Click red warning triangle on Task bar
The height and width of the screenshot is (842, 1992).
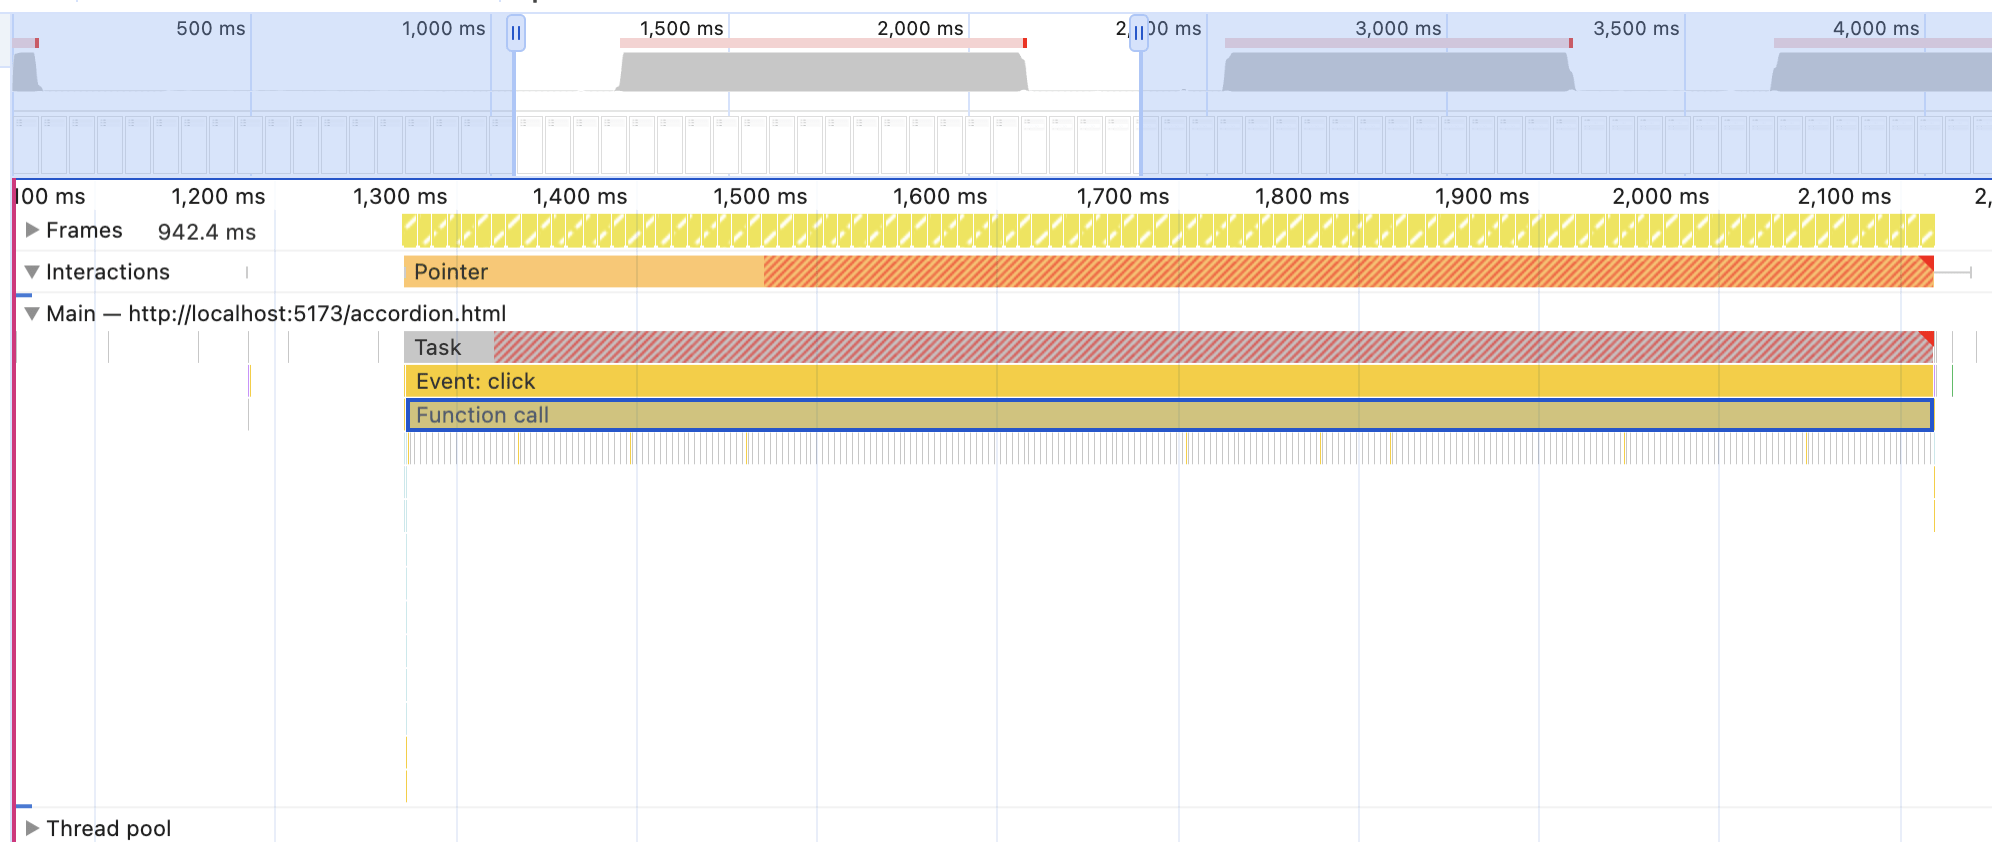click(1926, 338)
